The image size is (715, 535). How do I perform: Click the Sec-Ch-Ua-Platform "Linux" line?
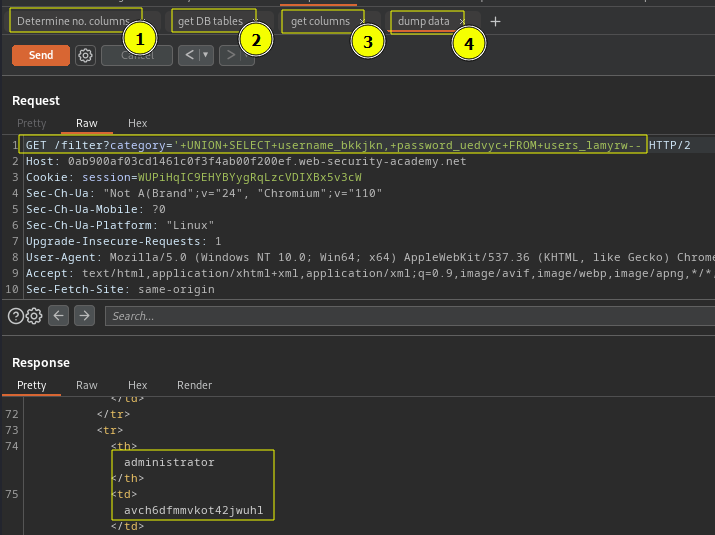point(120,225)
